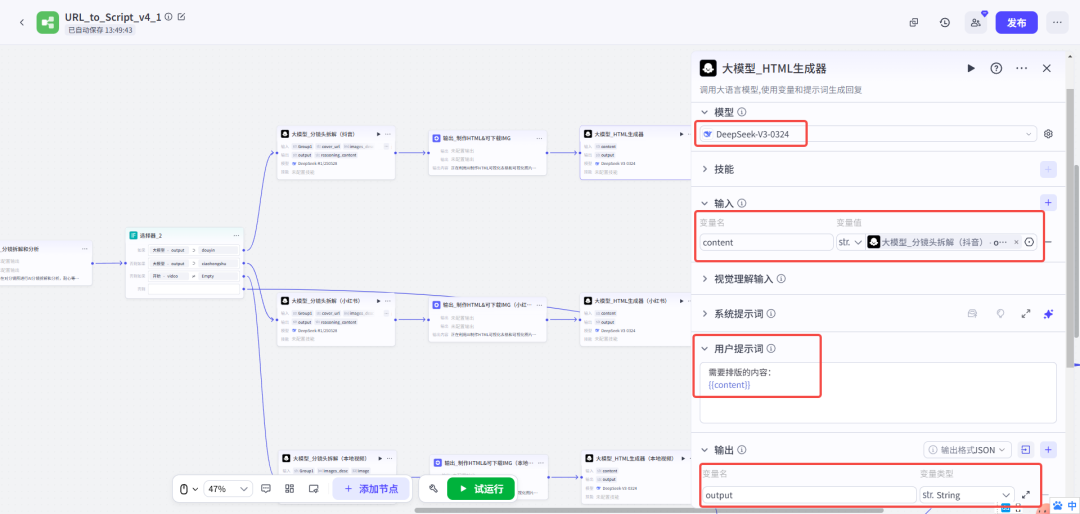The width and height of the screenshot is (1080, 514).
Task: Open the debug wrench icon in toolbar
Action: tap(433, 489)
